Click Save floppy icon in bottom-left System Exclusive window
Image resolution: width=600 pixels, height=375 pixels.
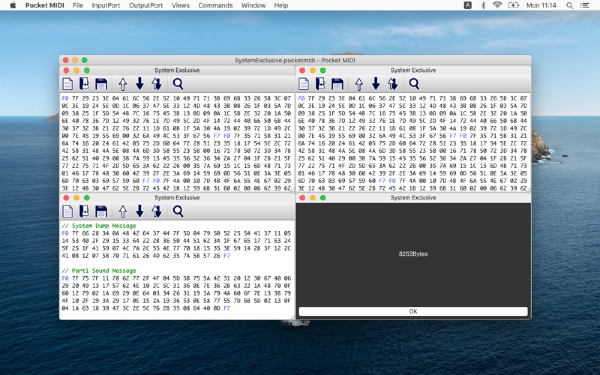(x=101, y=211)
